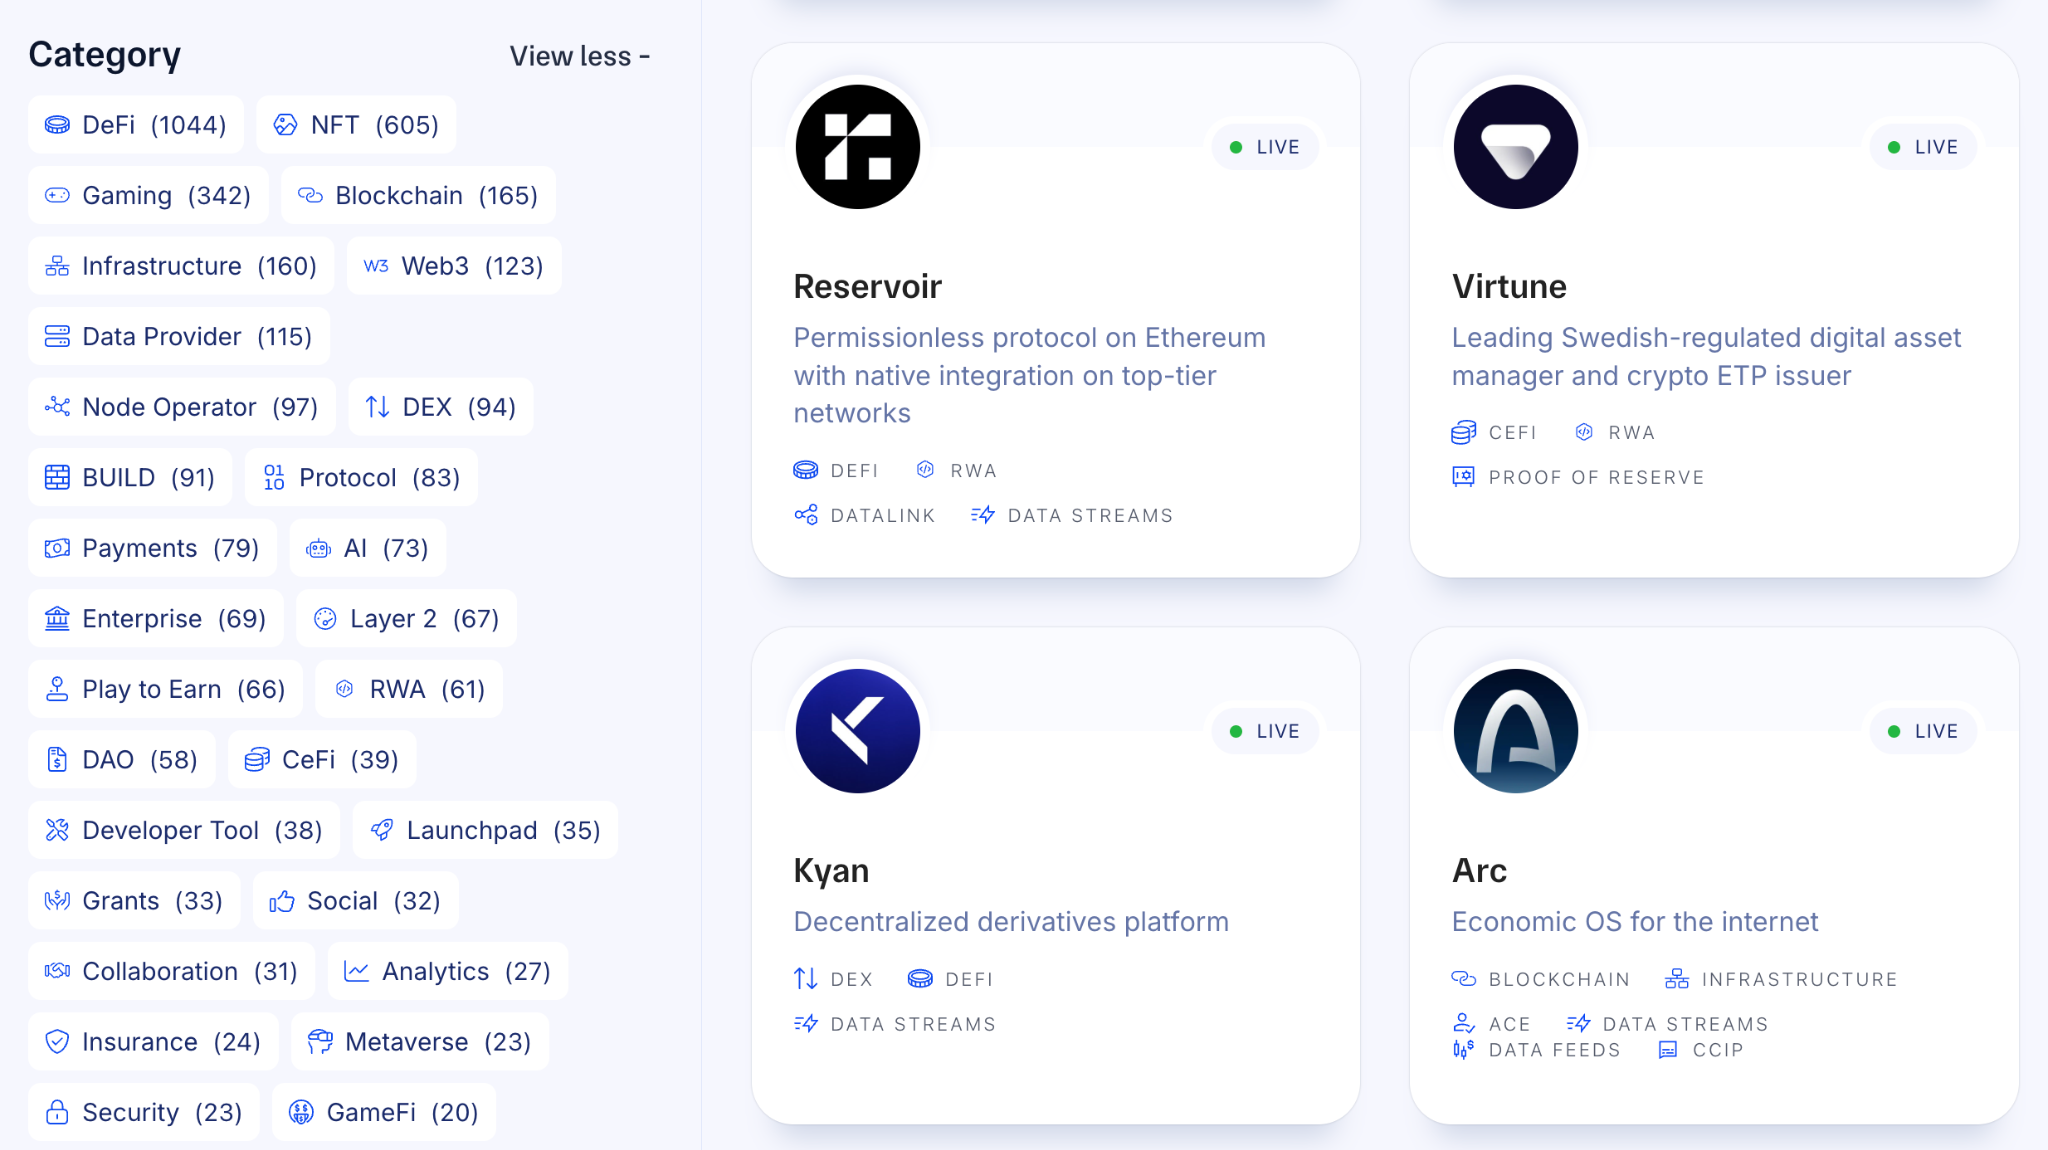Open the Arc project title
This screenshot has width=2048, height=1150.
pos(1478,871)
